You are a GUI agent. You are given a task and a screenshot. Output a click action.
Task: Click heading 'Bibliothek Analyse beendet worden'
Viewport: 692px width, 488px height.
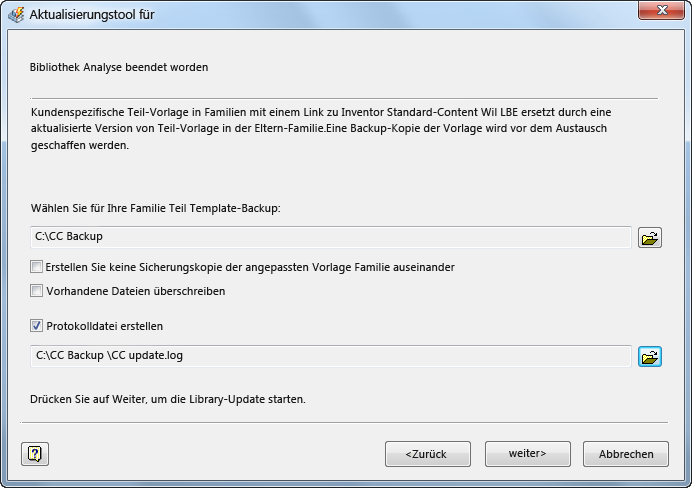coord(119,68)
